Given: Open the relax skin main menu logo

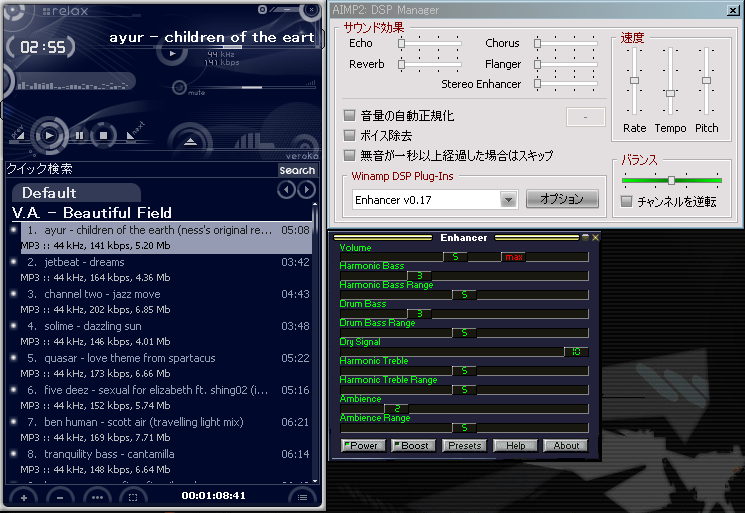Looking at the screenshot, I should [14, 10].
